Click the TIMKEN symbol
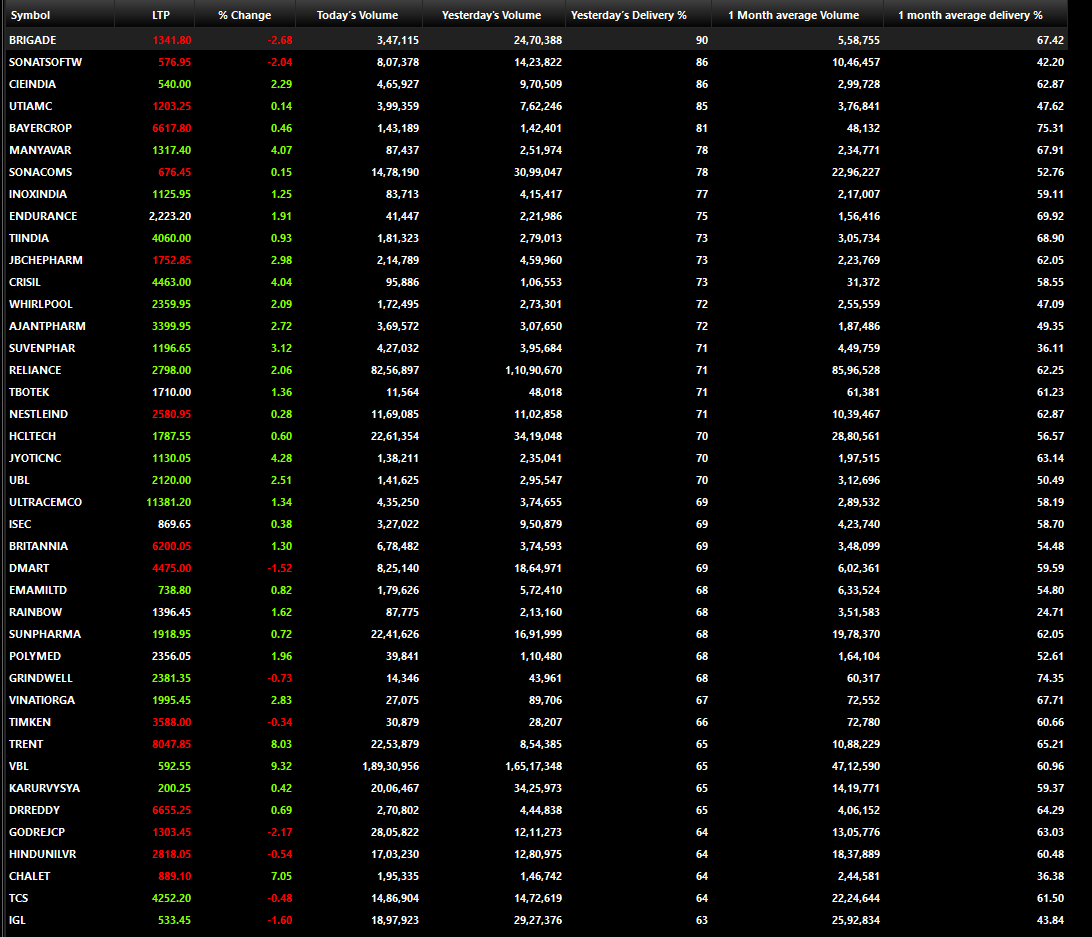Screen dimensions: 1092x937 pos(30,722)
